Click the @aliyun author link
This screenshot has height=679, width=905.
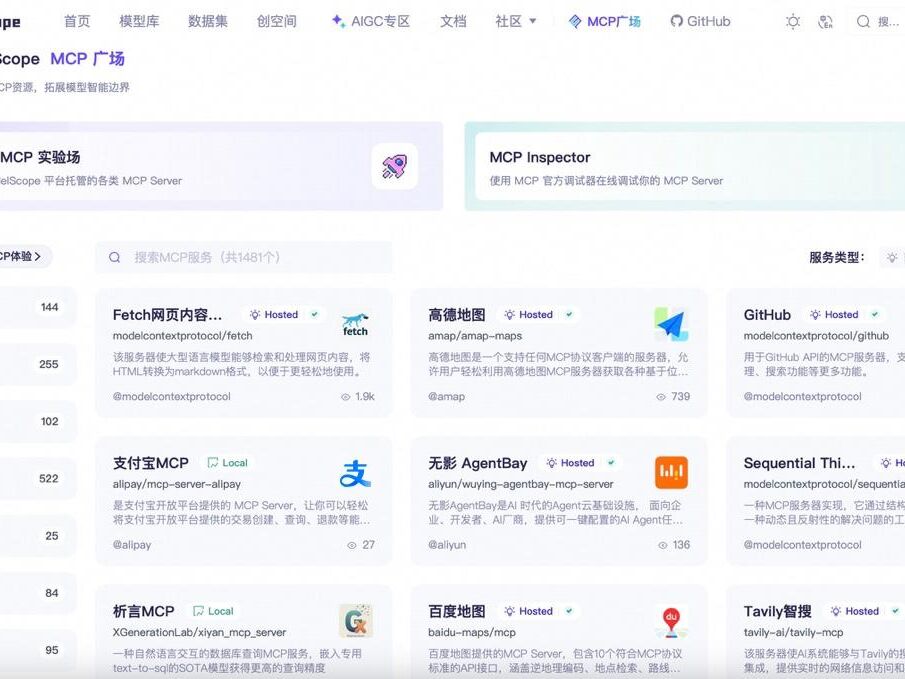click(447, 545)
